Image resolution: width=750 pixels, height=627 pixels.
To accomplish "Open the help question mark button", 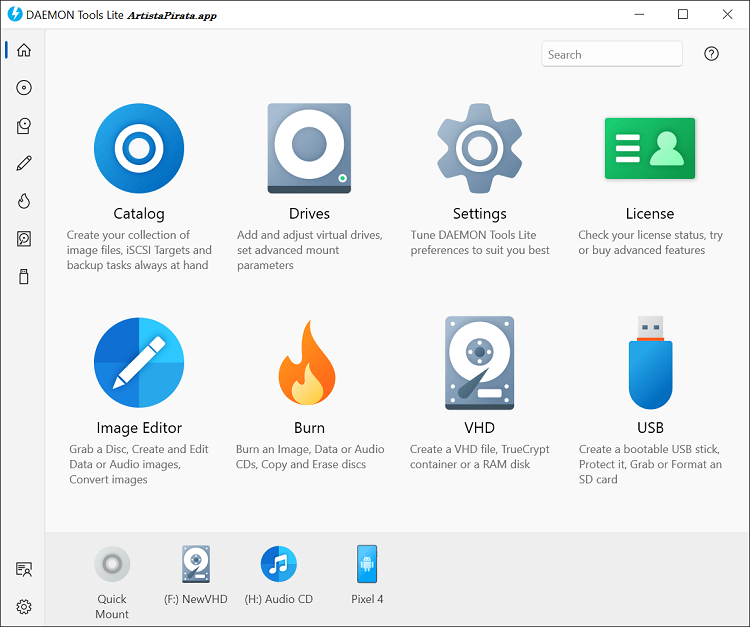I will click(711, 54).
